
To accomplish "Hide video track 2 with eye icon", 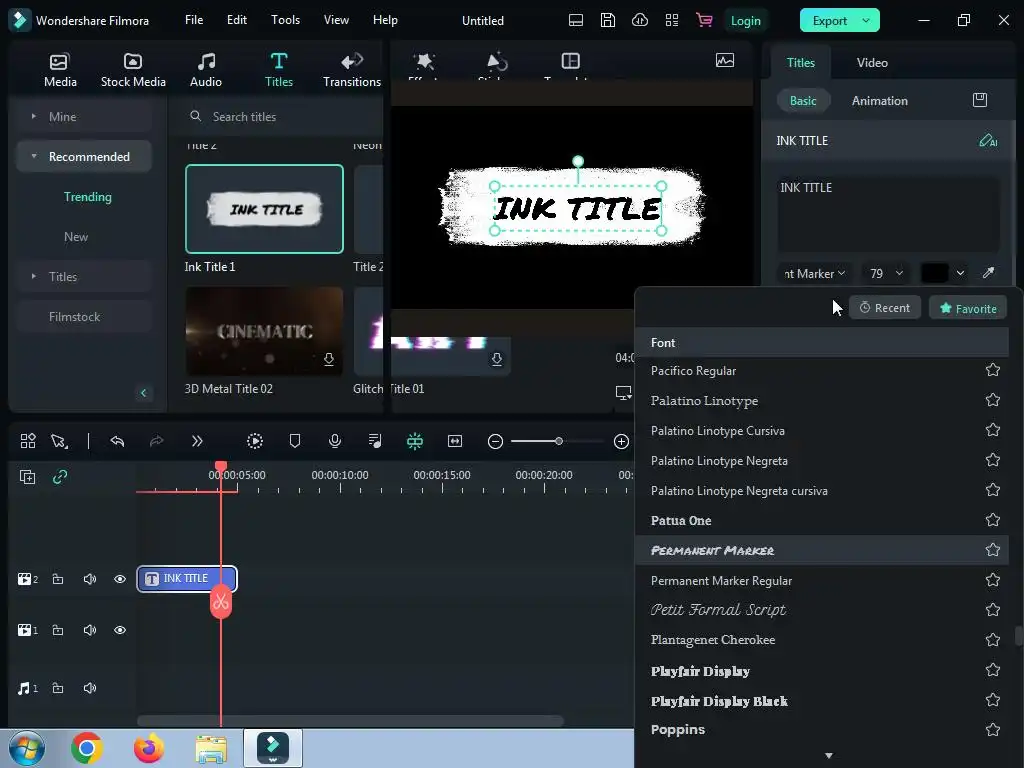I will tap(120, 579).
